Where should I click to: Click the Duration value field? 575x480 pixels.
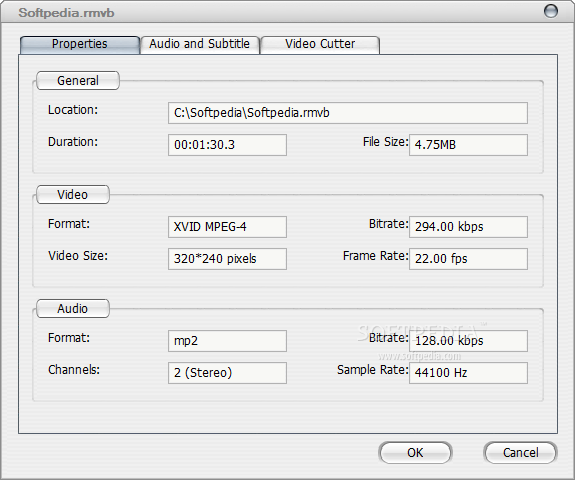coord(227,145)
